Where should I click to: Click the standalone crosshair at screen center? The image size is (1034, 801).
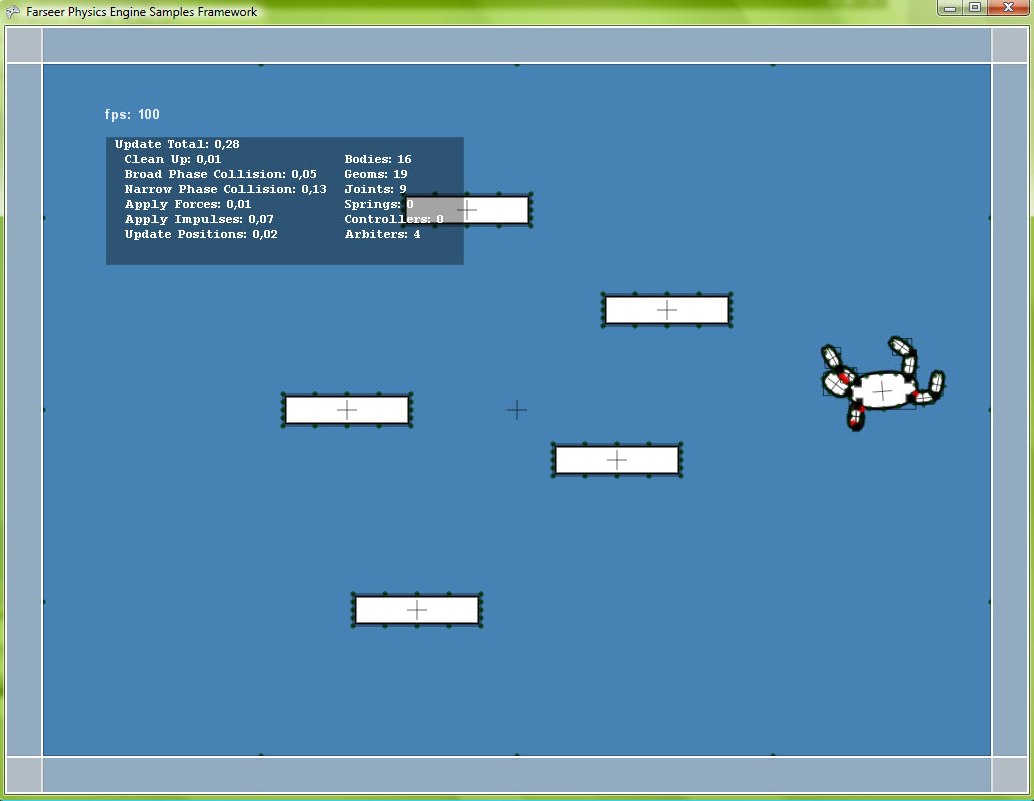click(517, 409)
